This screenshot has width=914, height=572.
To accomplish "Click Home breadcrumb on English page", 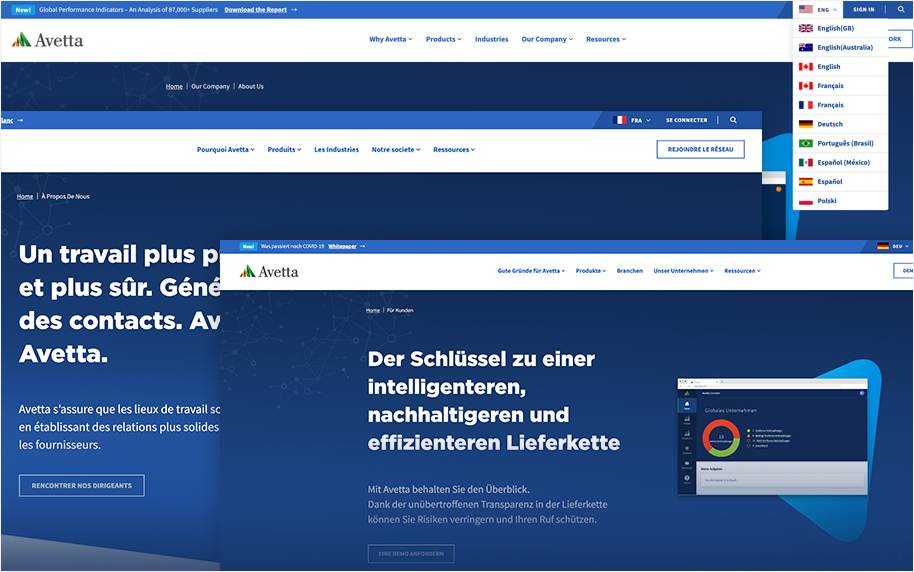I will click(x=174, y=86).
